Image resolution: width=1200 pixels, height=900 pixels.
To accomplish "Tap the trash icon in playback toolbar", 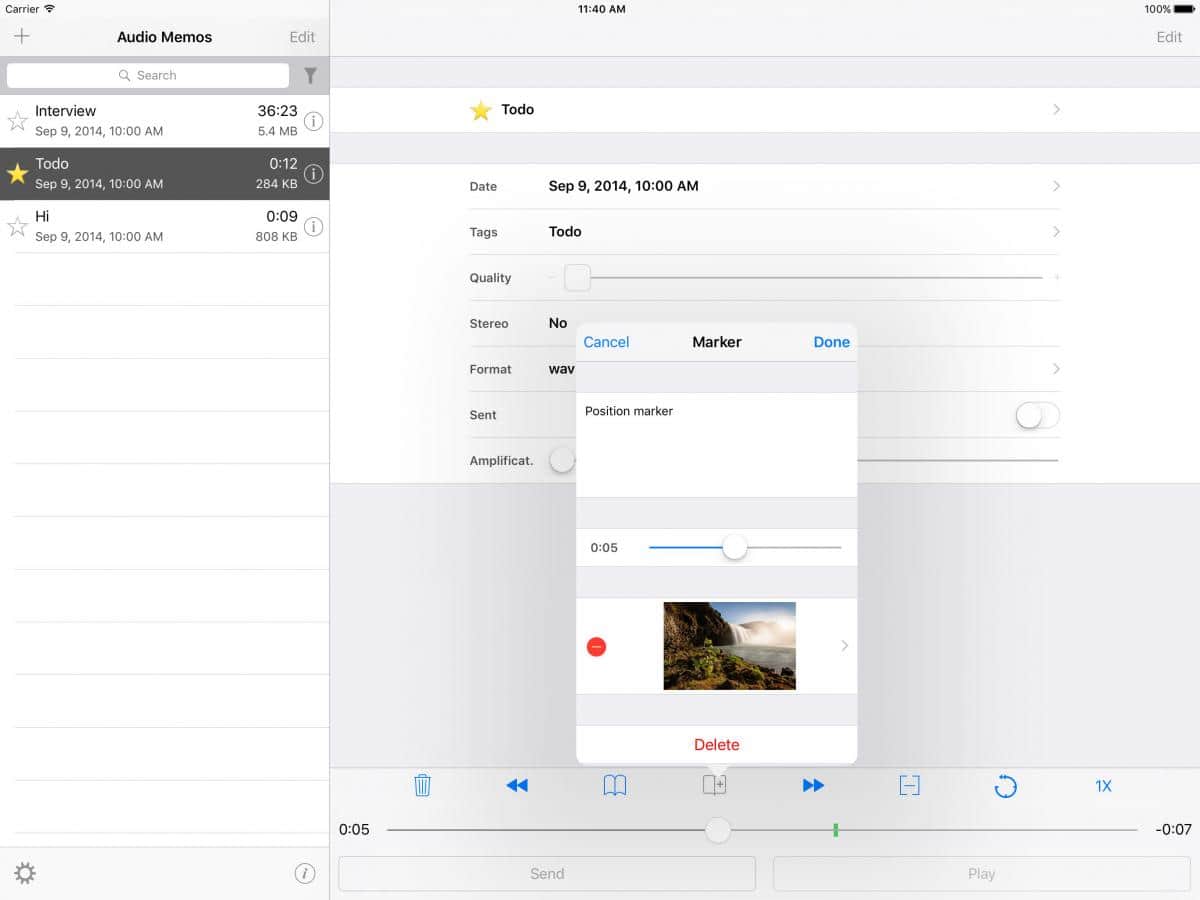I will [x=422, y=786].
